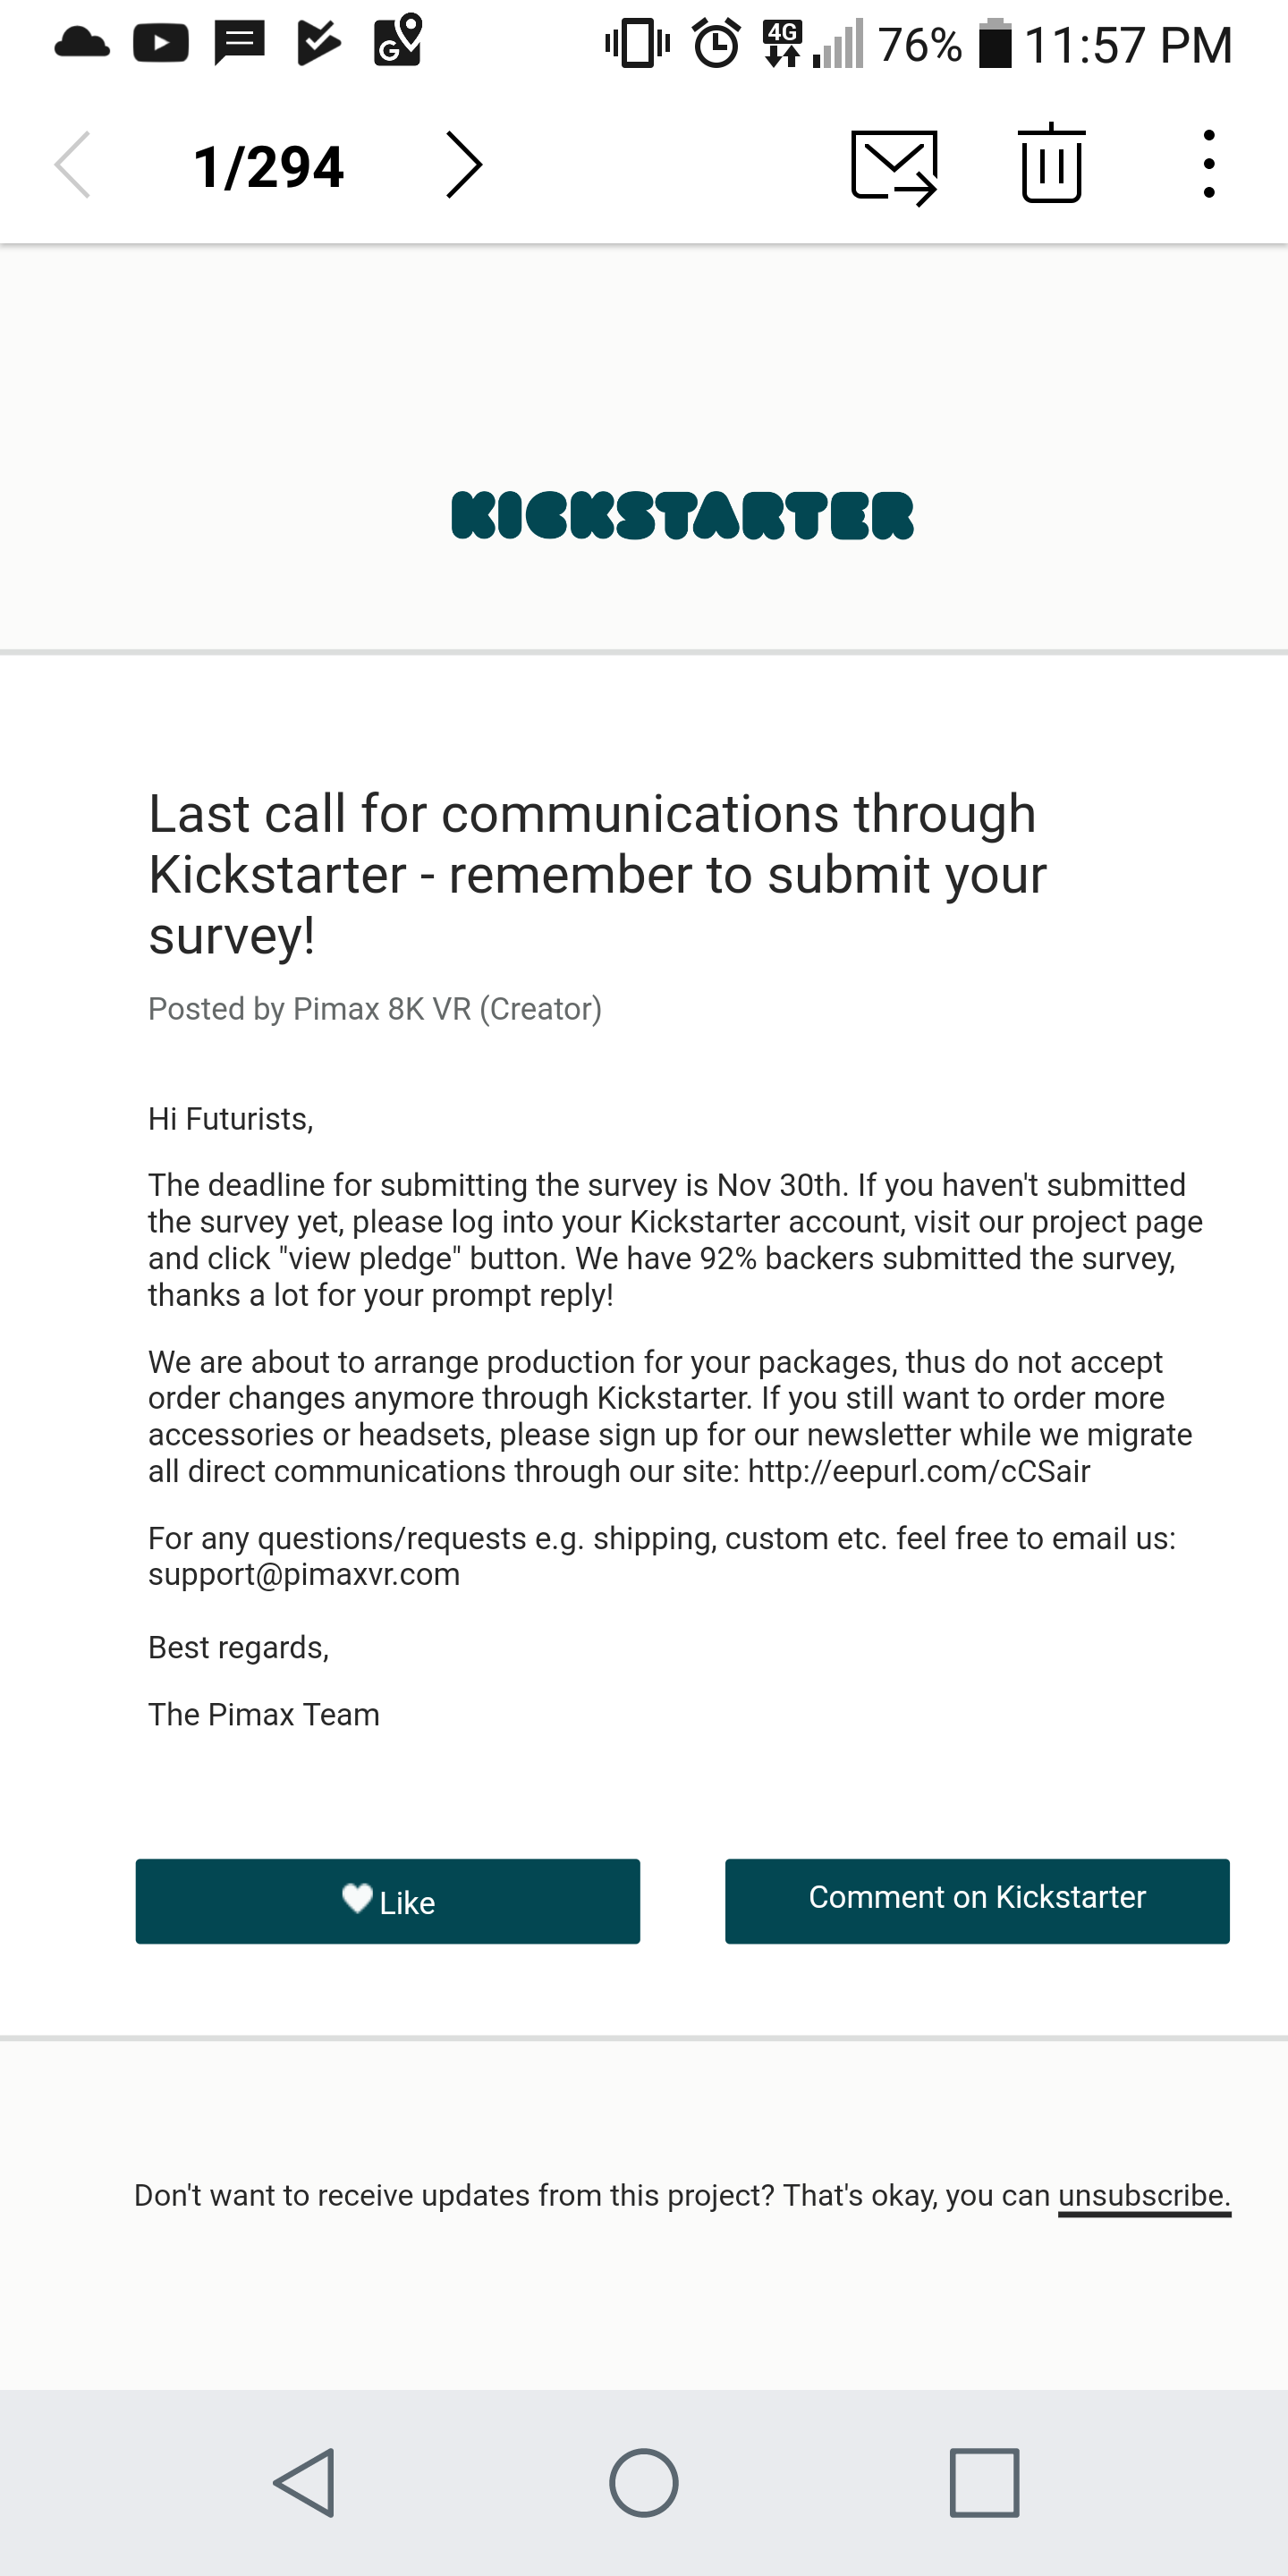
Task: Tap the move-to-folder envelope icon
Action: point(894,167)
